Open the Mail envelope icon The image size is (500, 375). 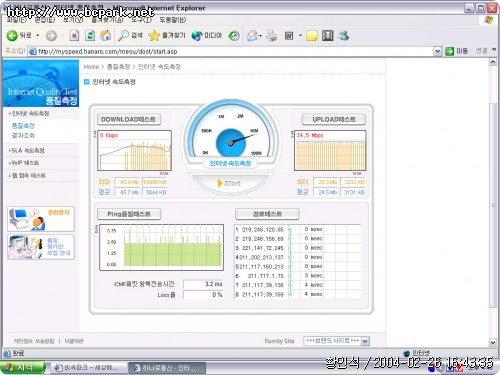[x=252, y=36]
